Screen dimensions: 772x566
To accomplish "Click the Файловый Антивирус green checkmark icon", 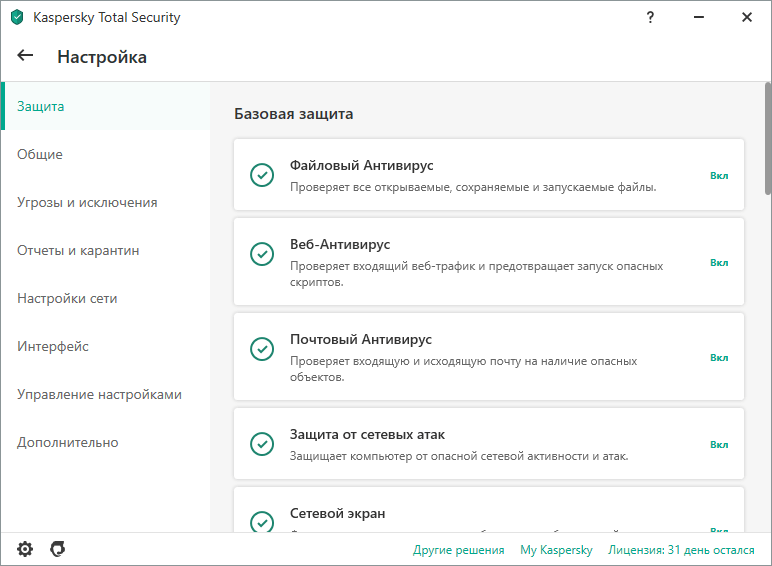I will click(261, 175).
